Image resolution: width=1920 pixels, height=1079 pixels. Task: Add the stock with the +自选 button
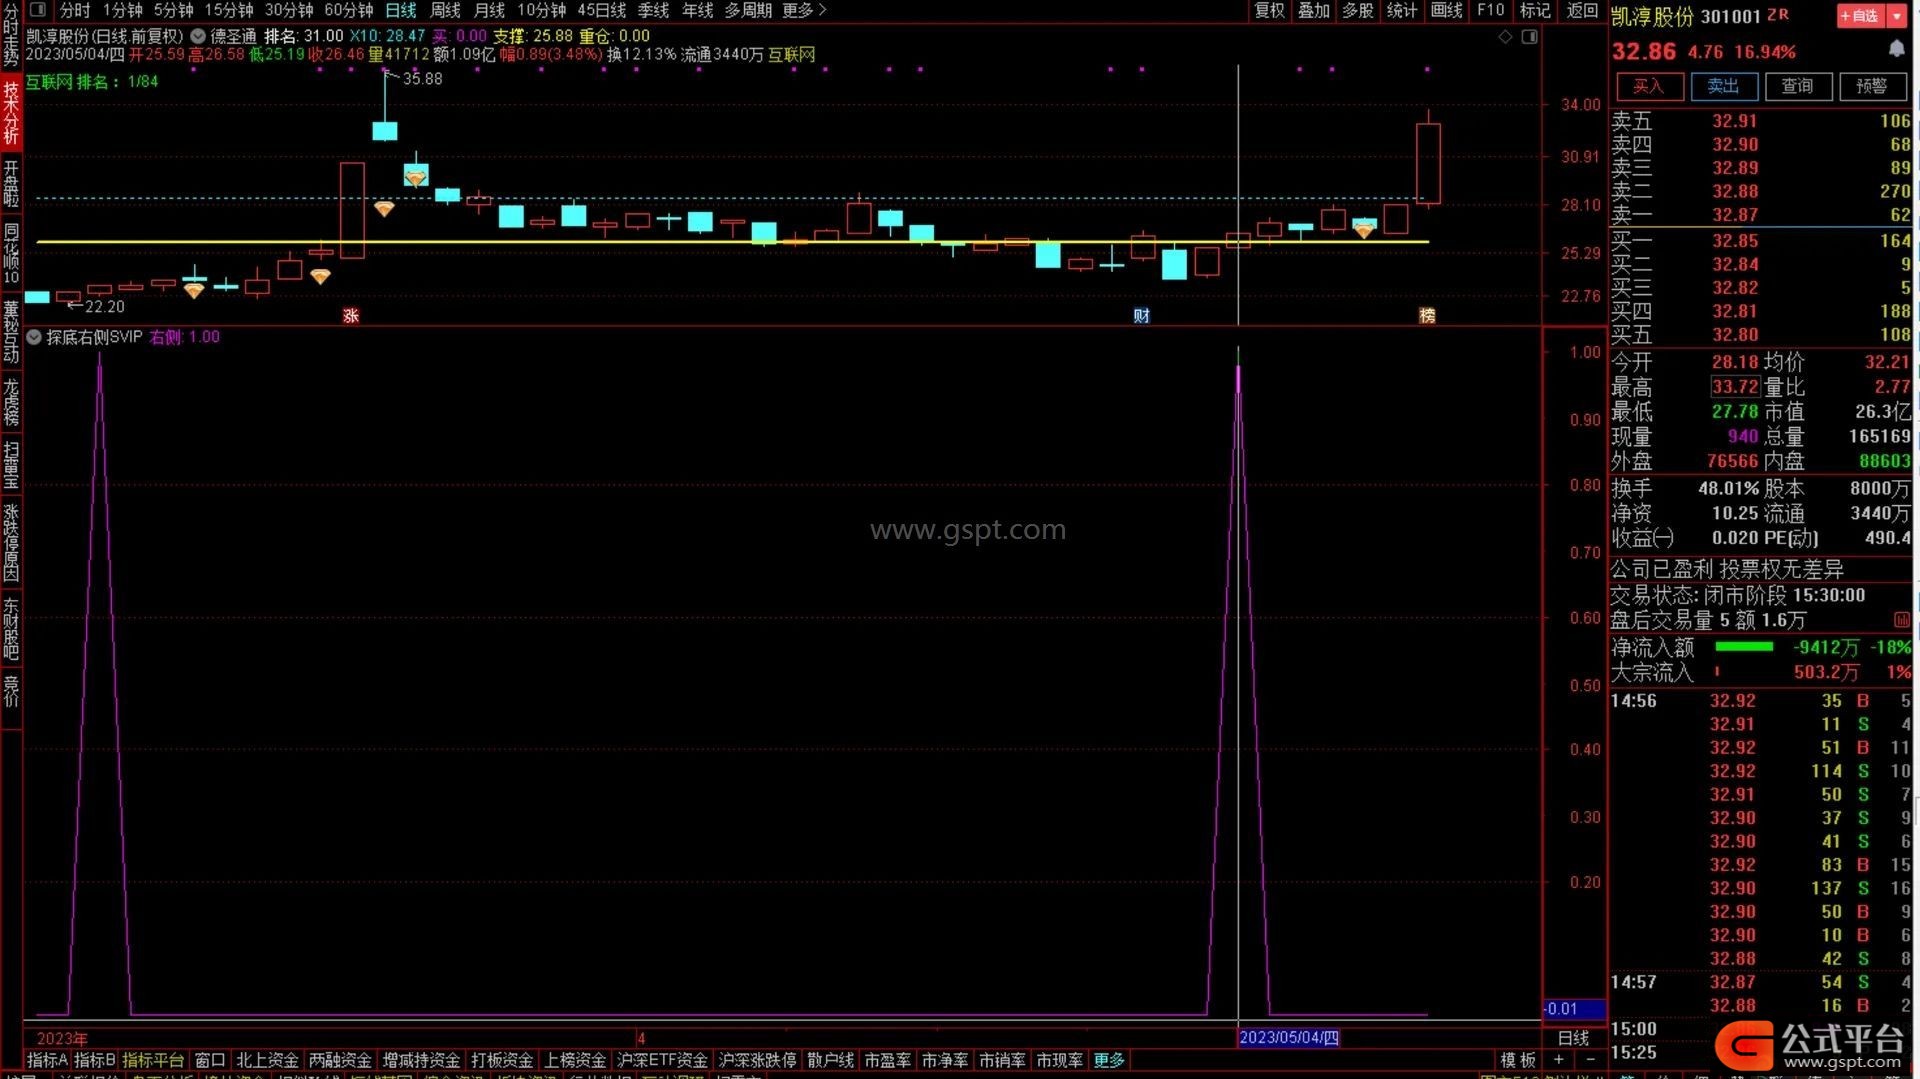tap(1859, 16)
